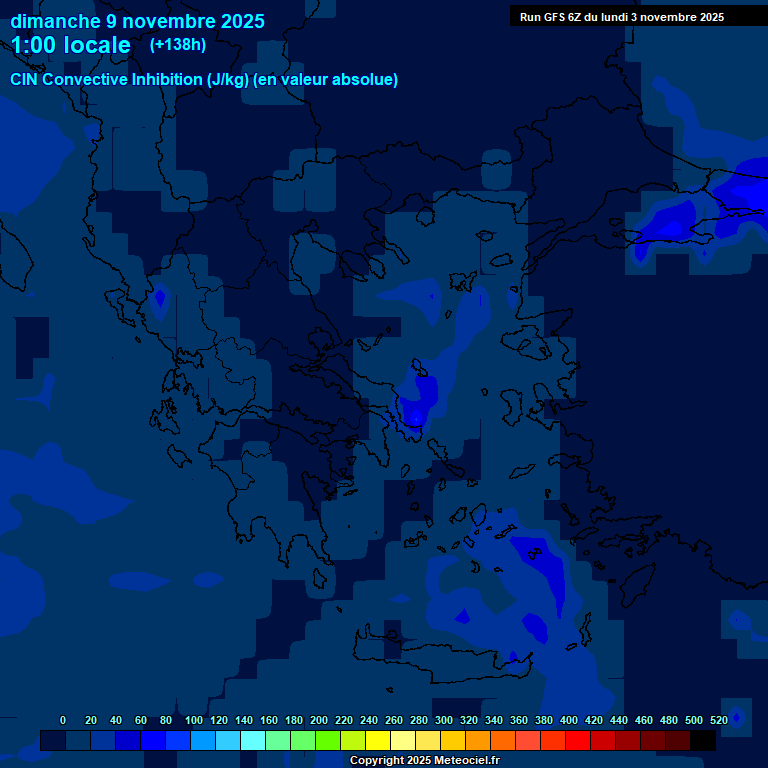Click the 'CIN Convective Inhibition' parameter title
Image resolution: width=768 pixels, height=768 pixels.
(204, 80)
